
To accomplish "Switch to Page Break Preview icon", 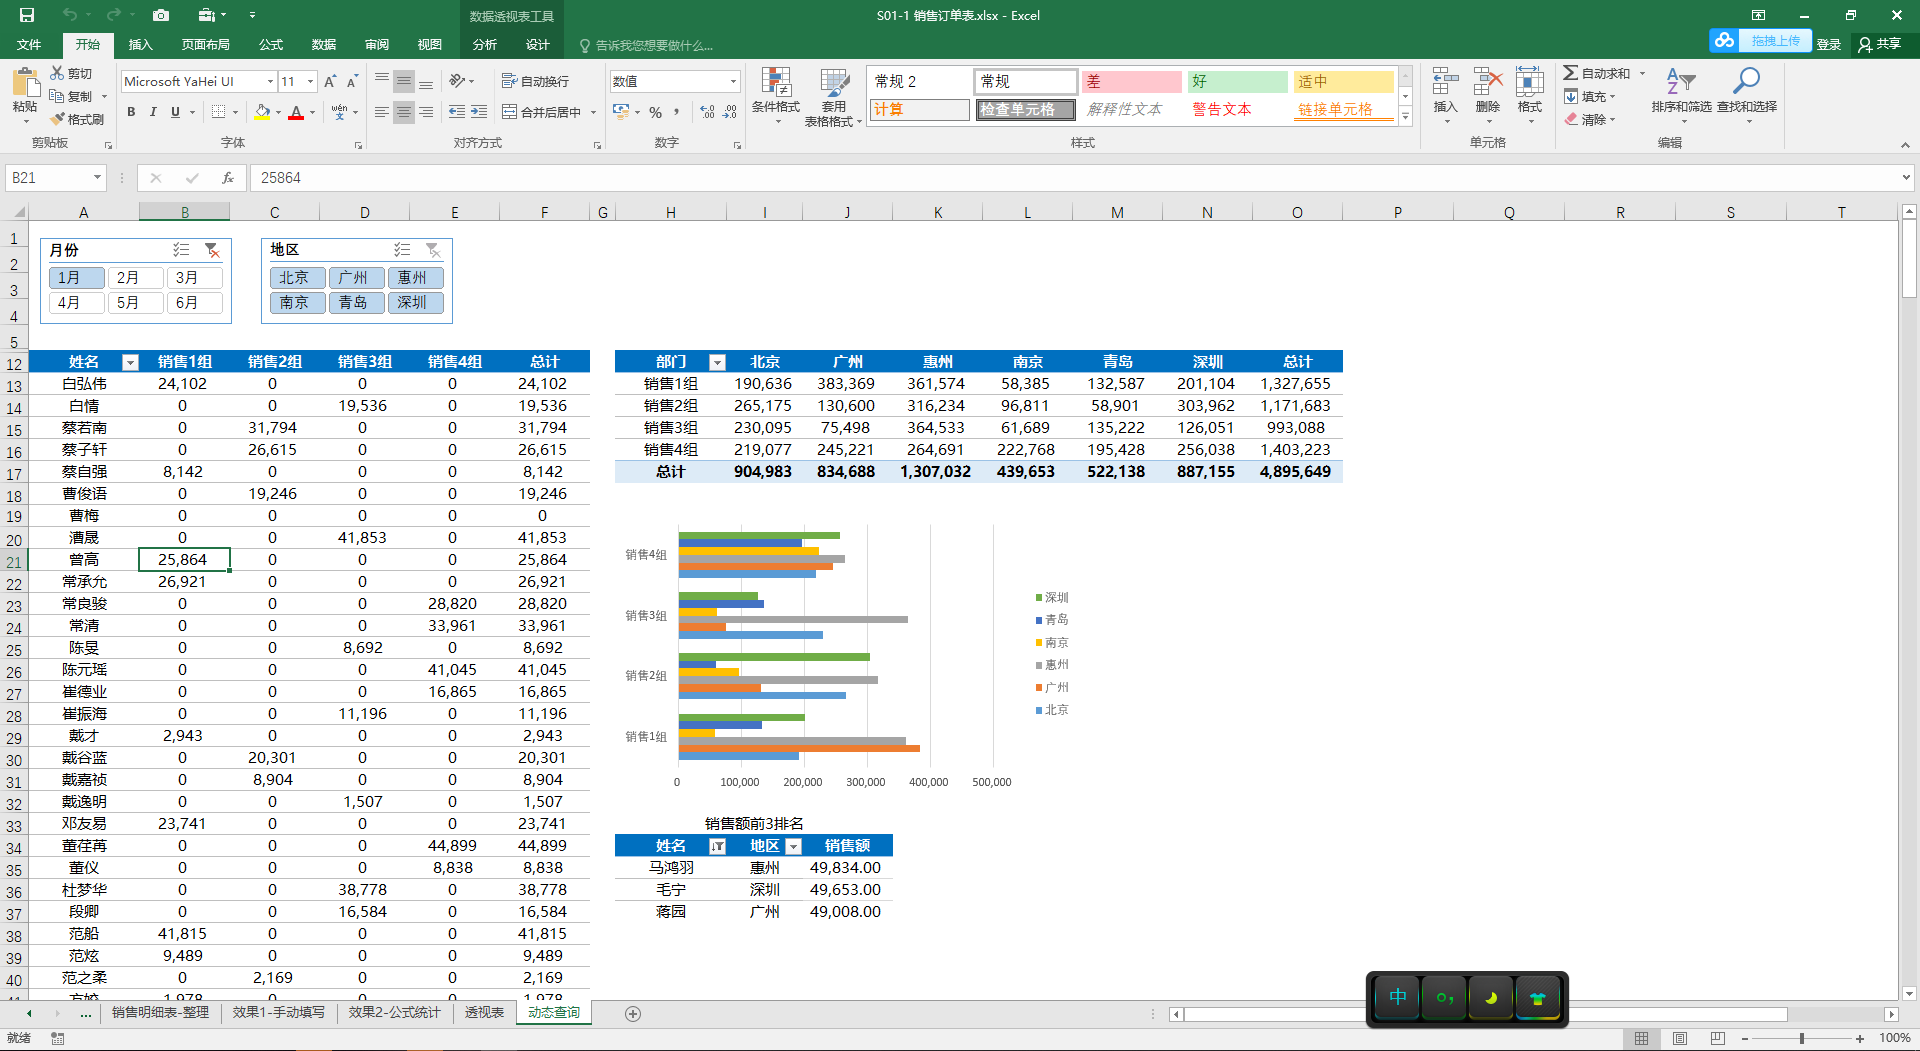I will coord(1718,1039).
